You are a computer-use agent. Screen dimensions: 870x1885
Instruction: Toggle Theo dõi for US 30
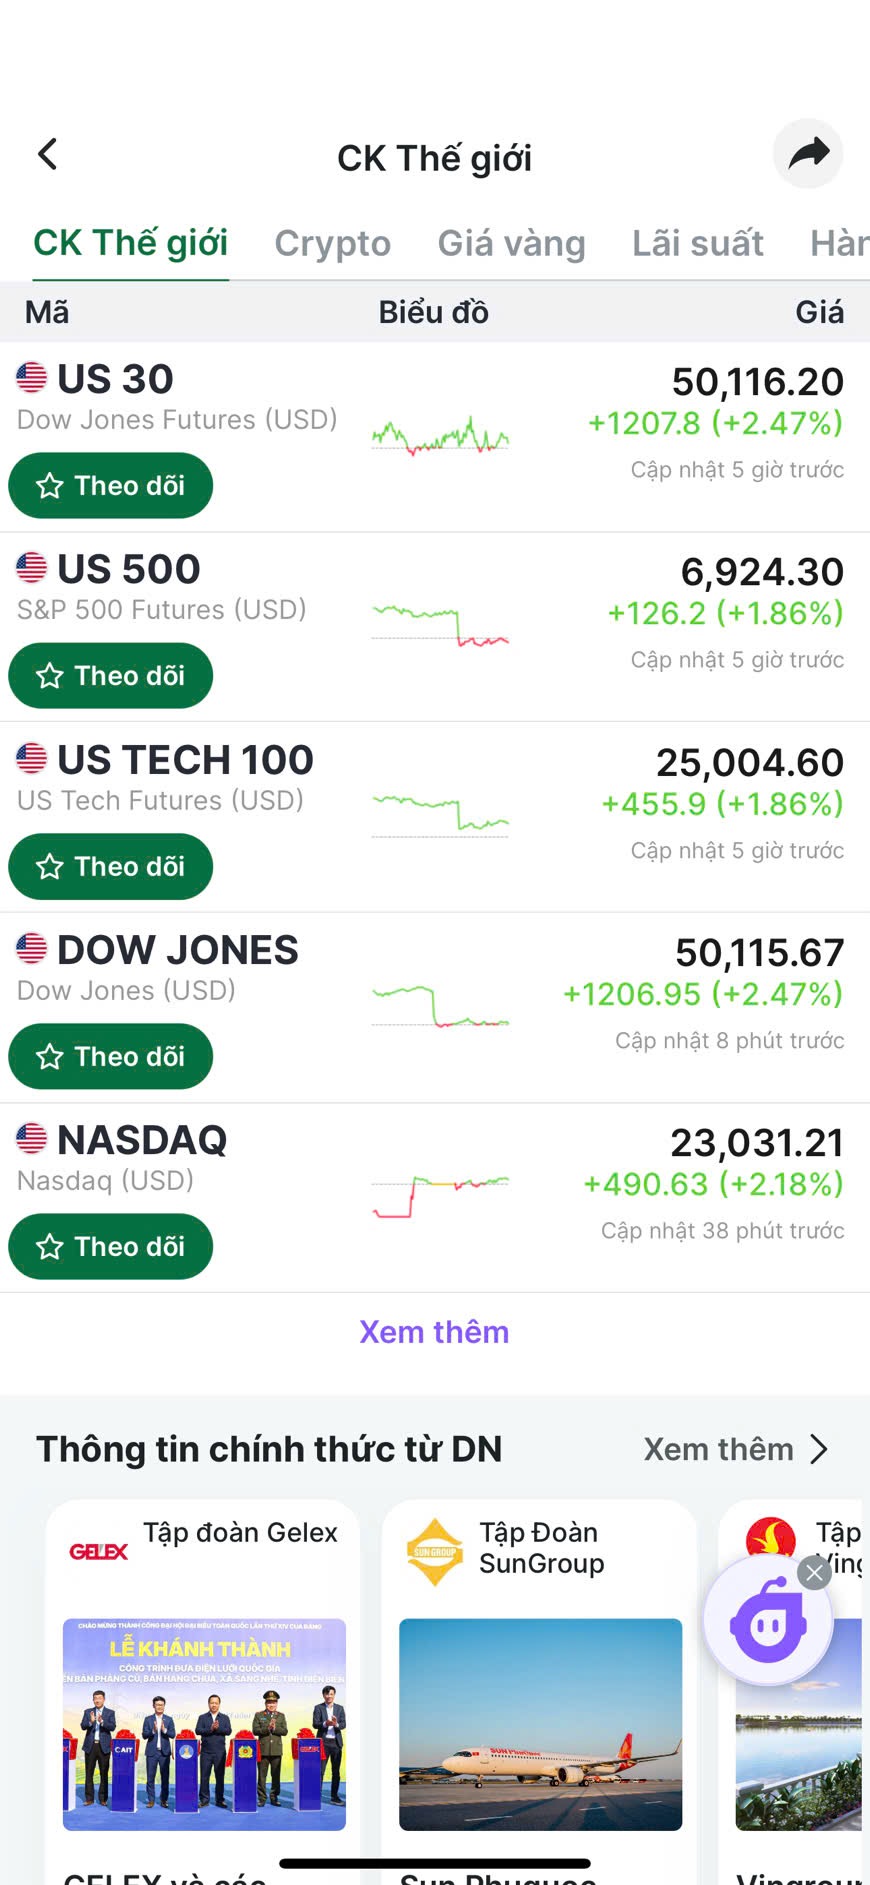click(x=111, y=486)
